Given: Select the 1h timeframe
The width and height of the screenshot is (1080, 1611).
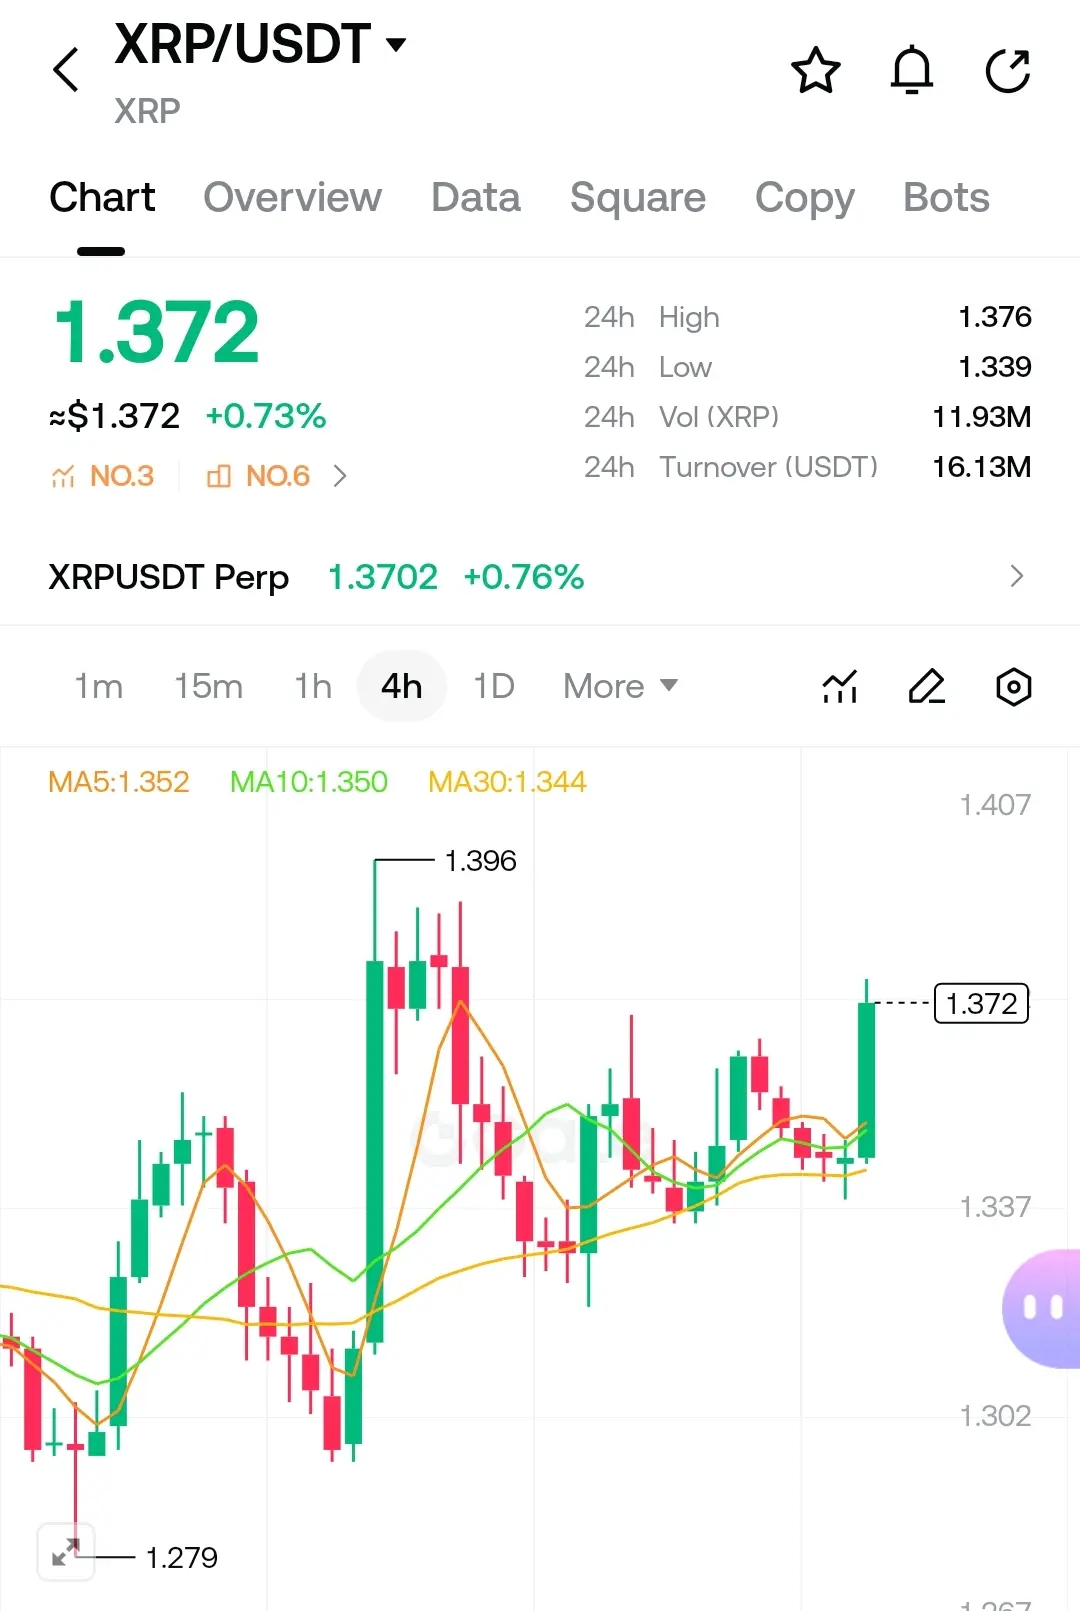Looking at the screenshot, I should [x=313, y=686].
